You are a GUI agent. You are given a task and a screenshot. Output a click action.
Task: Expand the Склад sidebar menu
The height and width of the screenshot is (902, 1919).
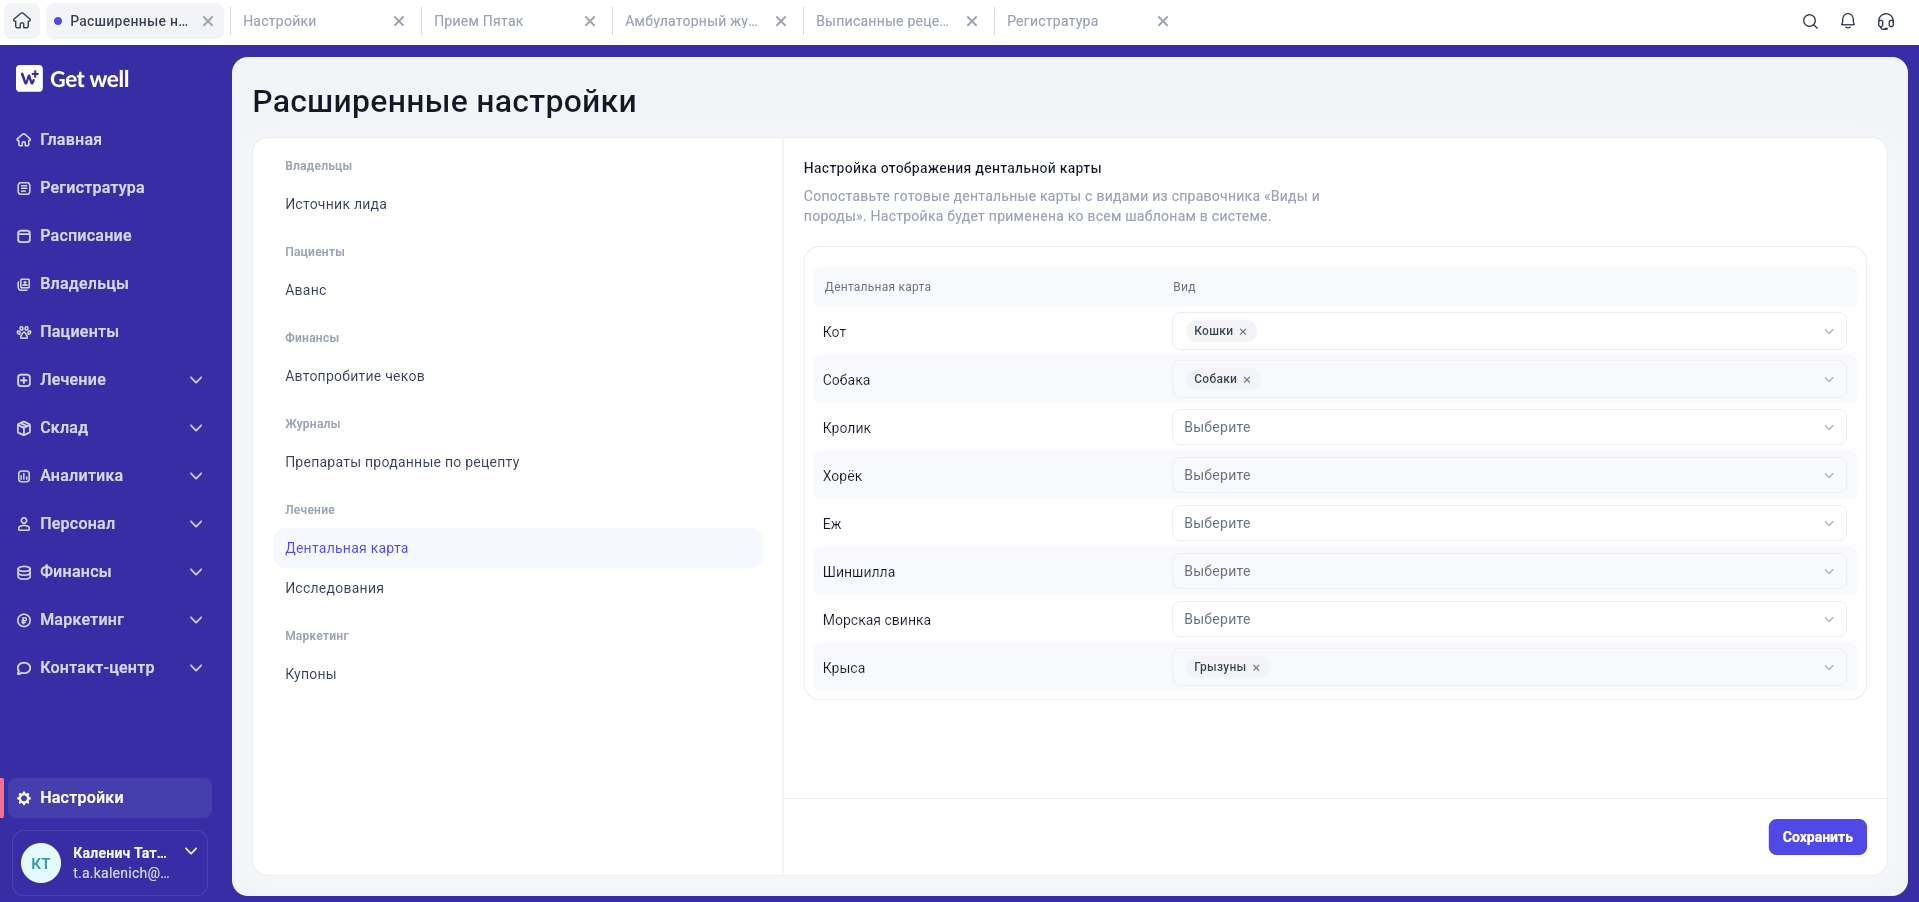pyautogui.click(x=110, y=428)
